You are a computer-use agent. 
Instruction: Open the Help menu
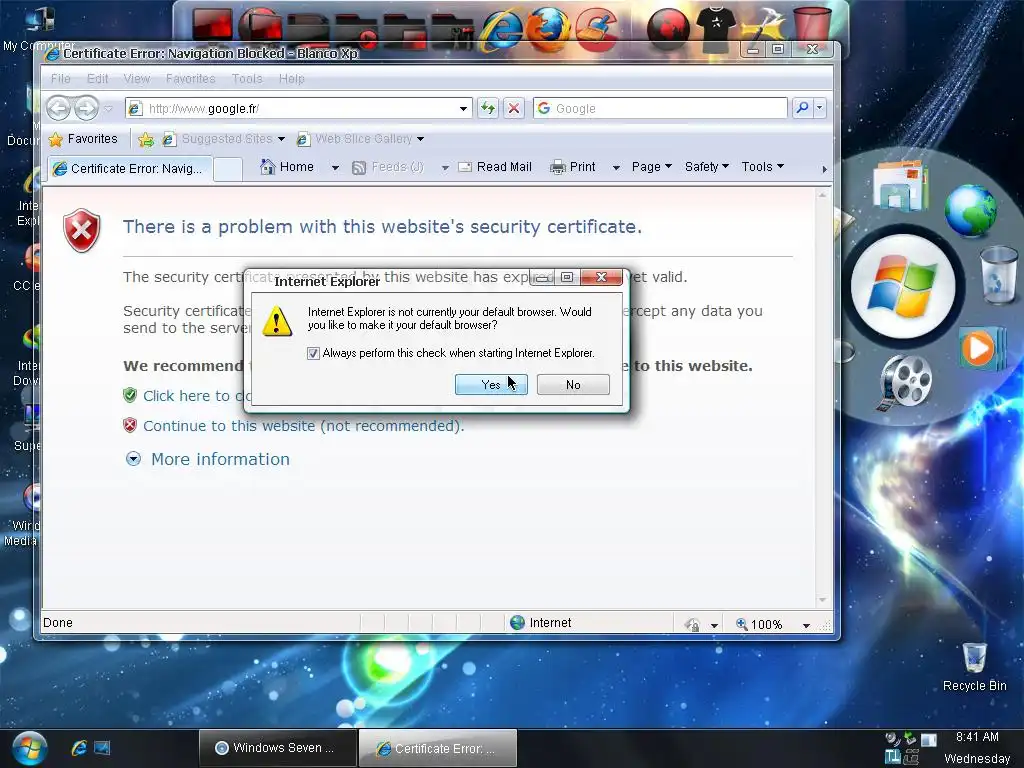coord(291,78)
